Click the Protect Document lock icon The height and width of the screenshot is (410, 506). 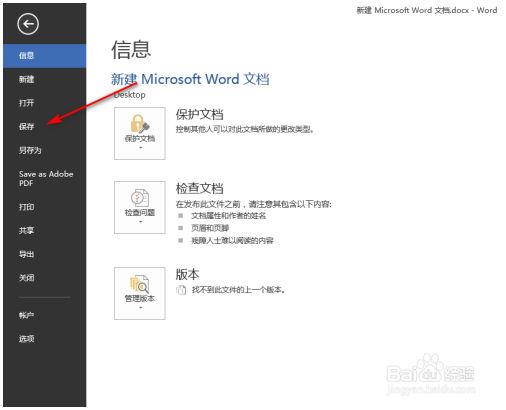tap(139, 124)
